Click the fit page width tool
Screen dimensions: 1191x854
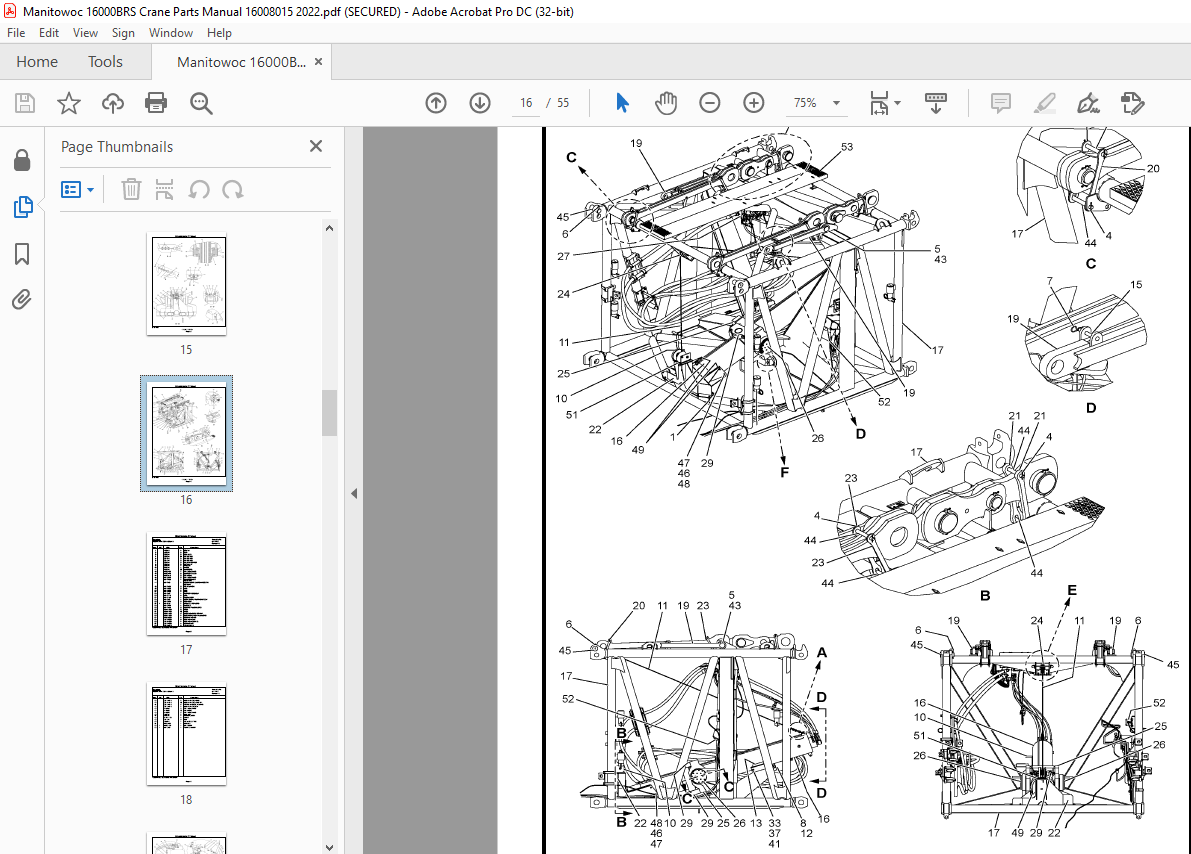(880, 103)
